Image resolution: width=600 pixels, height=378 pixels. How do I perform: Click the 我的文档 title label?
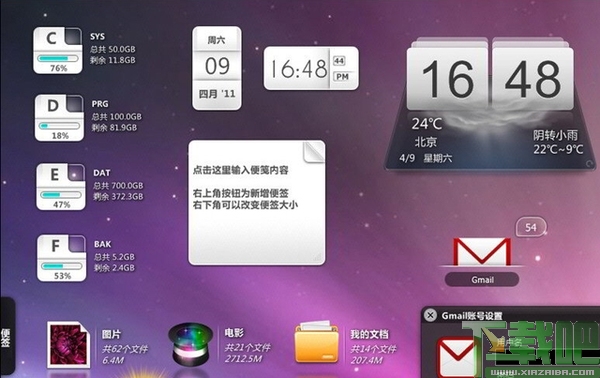tap(369, 334)
